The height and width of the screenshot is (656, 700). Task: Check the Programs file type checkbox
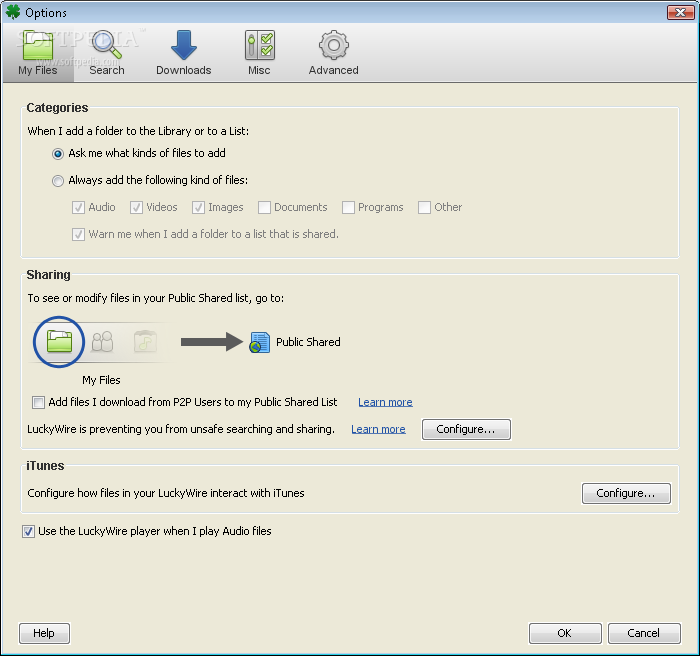(x=348, y=208)
